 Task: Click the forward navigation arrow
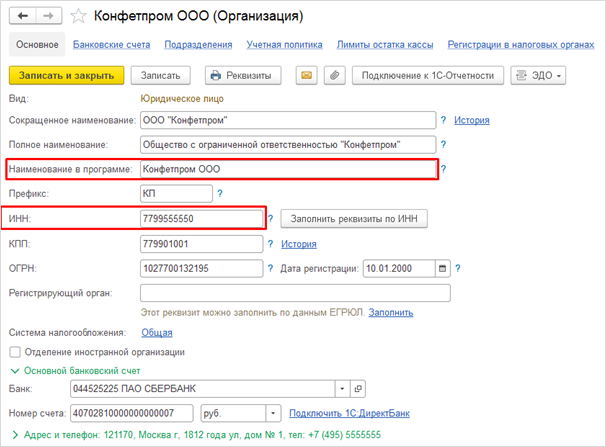pos(44,17)
